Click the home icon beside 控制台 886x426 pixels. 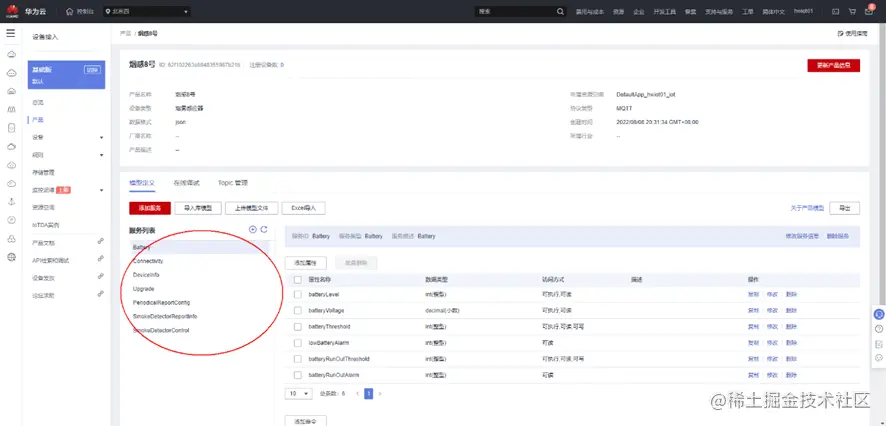pos(70,11)
